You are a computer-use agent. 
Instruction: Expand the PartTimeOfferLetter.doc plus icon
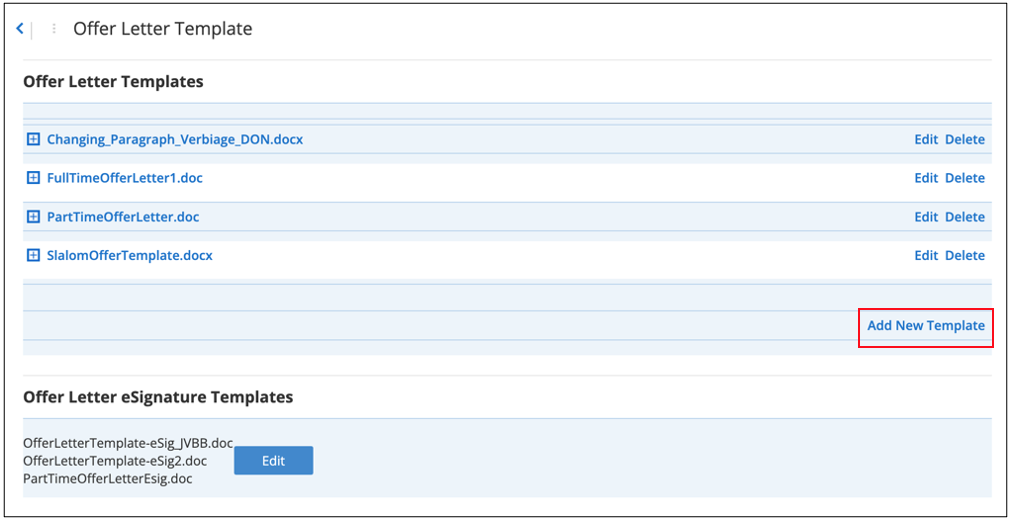33,217
